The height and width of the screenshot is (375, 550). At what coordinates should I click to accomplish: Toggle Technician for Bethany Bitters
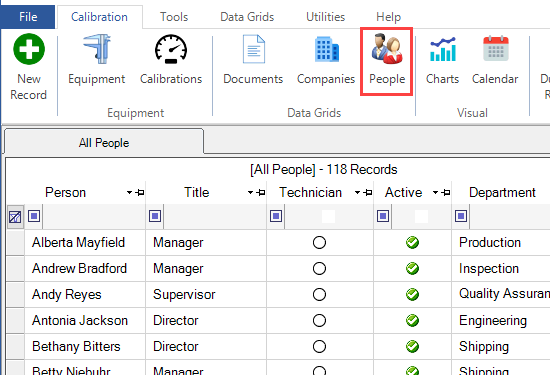click(x=319, y=346)
